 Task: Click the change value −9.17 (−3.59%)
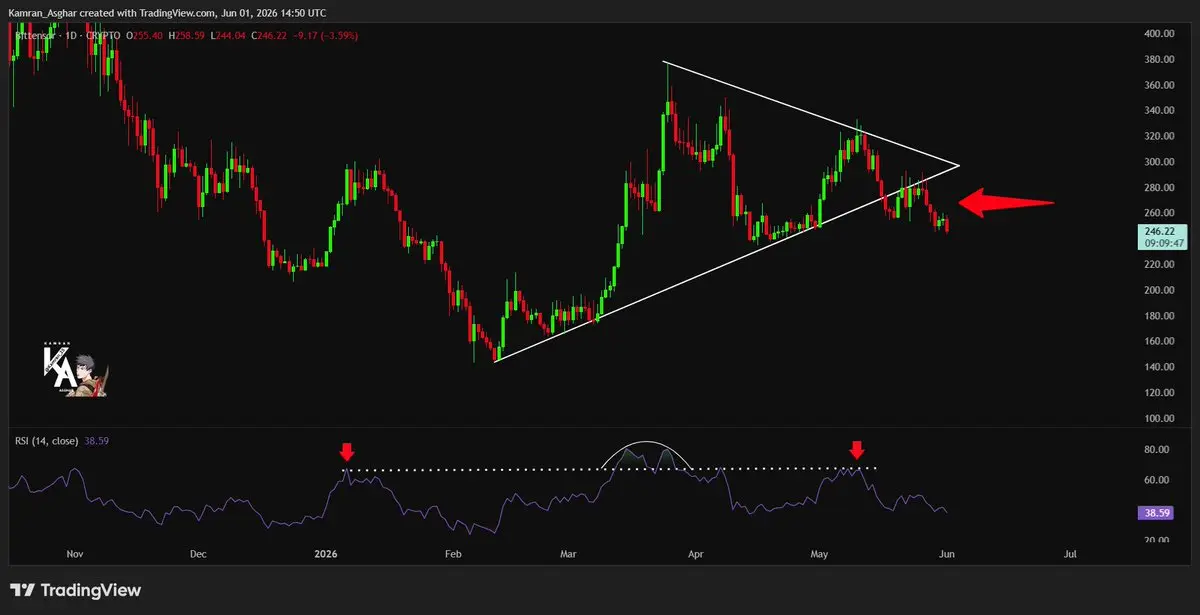pyautogui.click(x=325, y=35)
